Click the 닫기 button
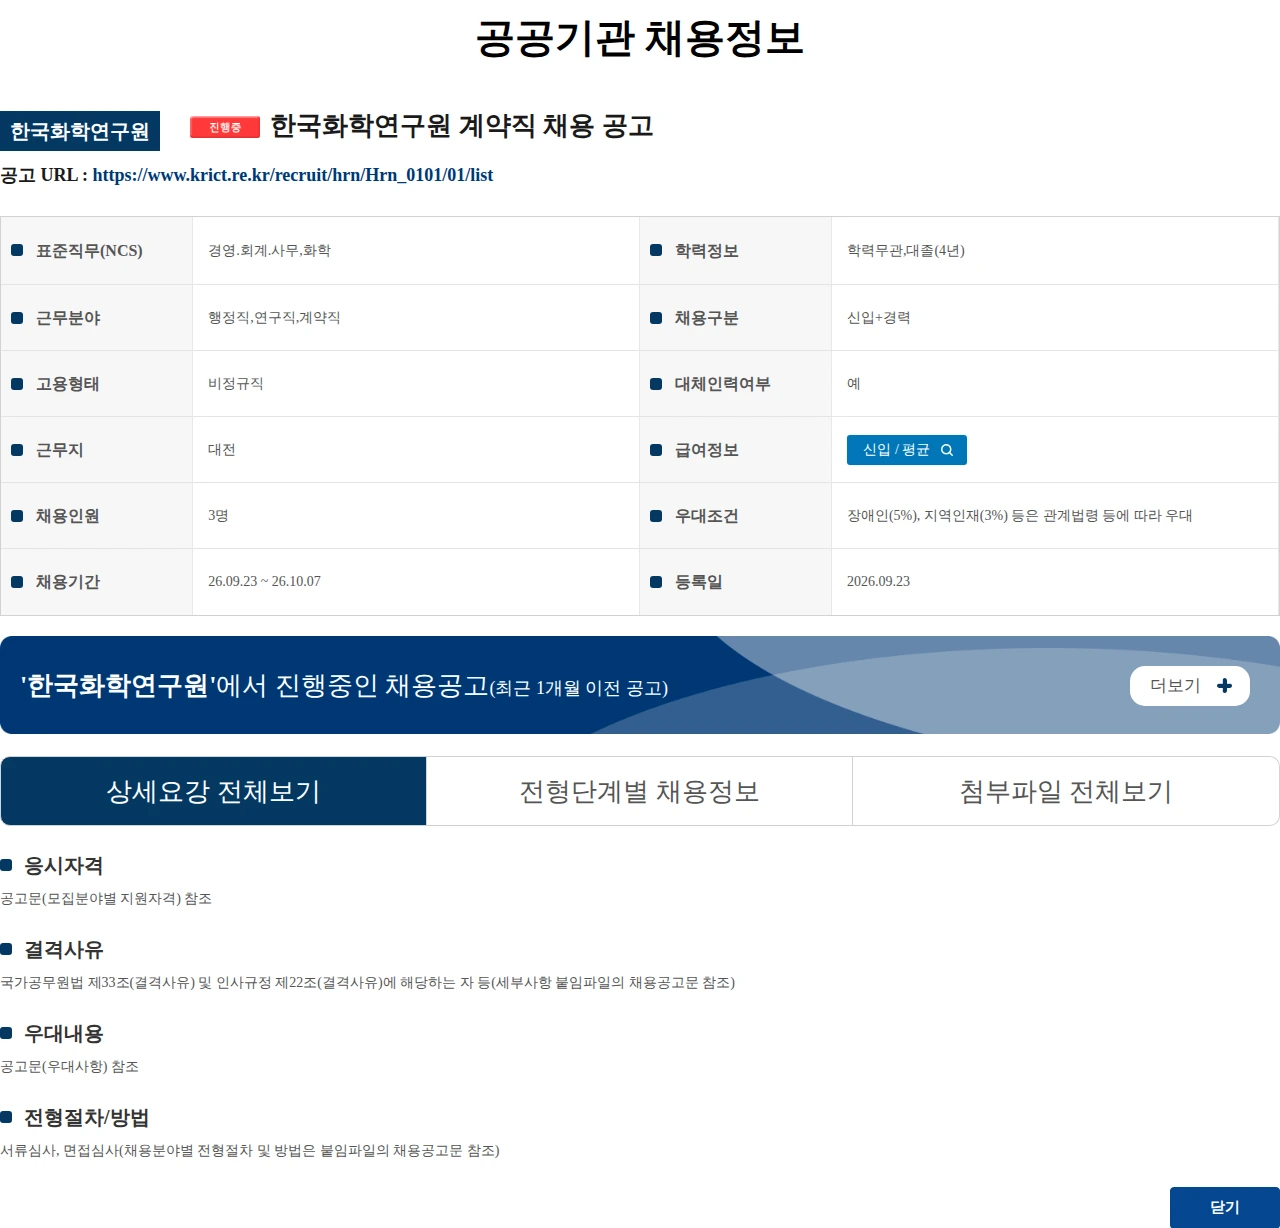1280x1228 pixels. click(1225, 1207)
